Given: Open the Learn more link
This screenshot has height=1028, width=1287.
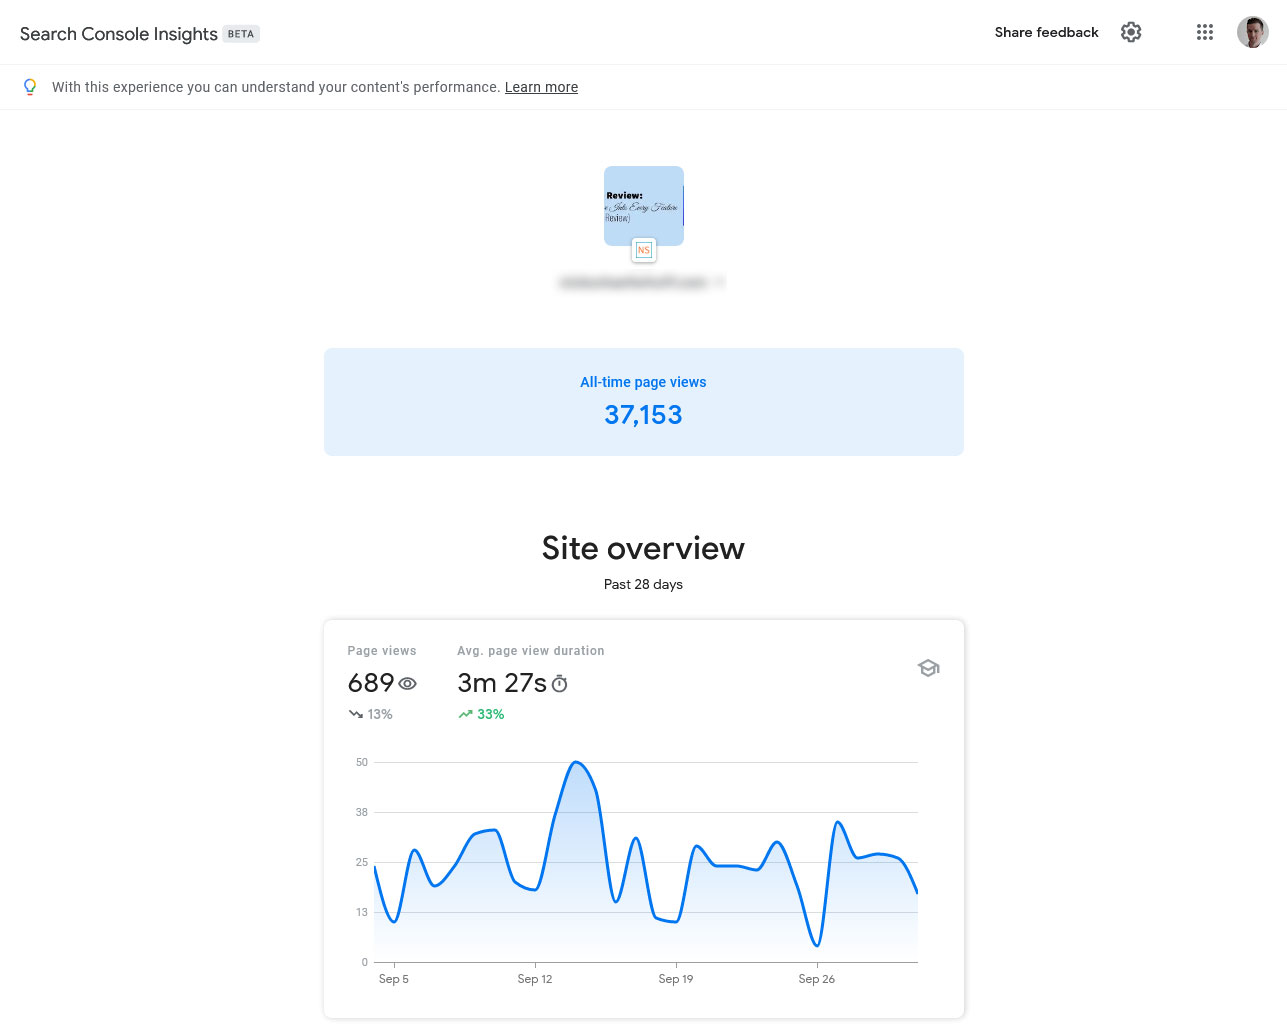Looking at the screenshot, I should (541, 87).
